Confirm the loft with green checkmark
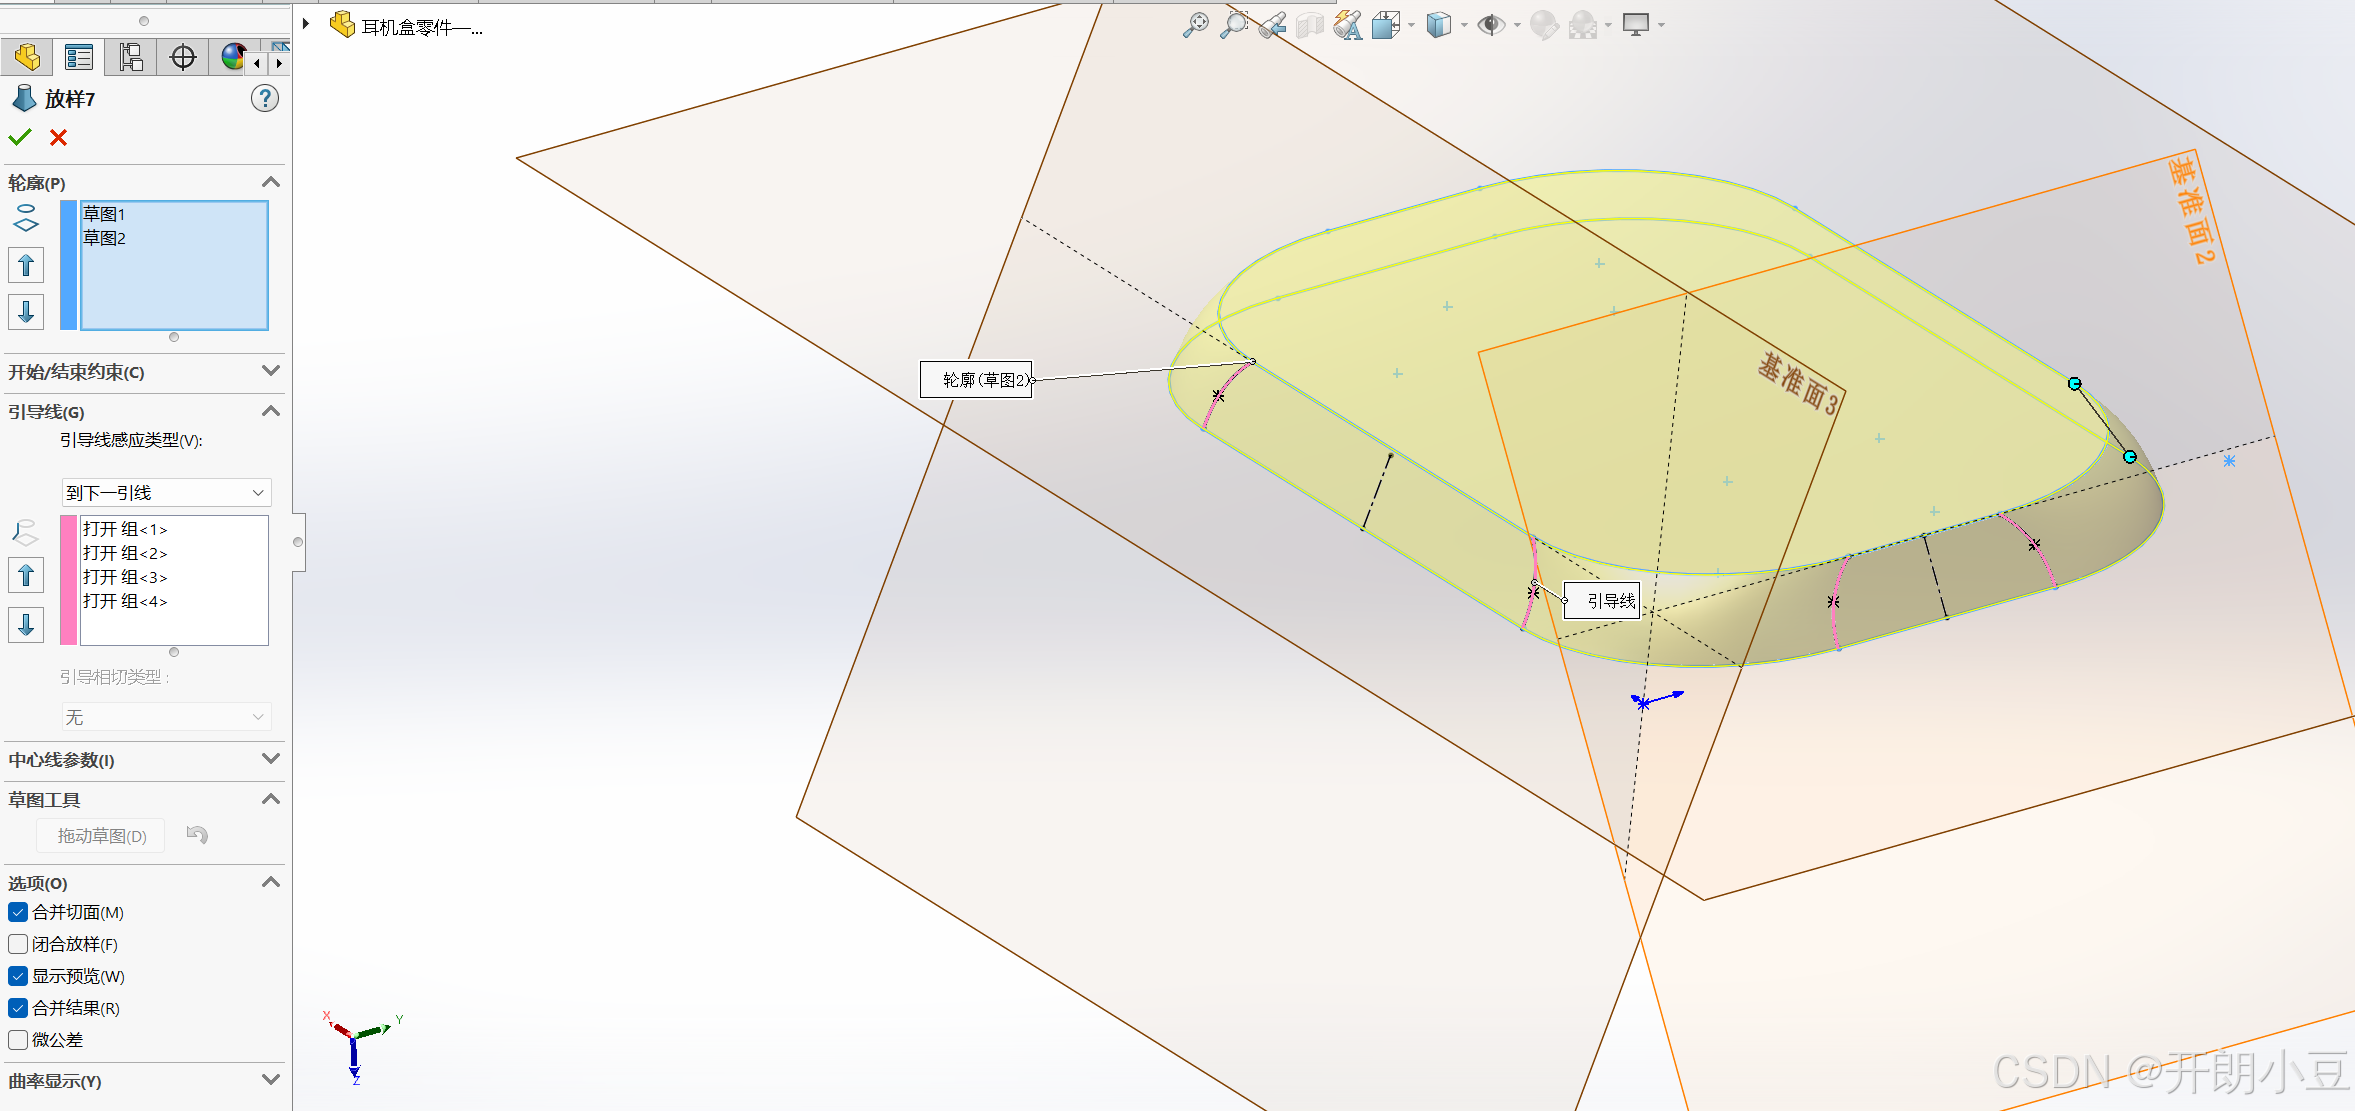Viewport: 2355px width, 1111px height. pyautogui.click(x=20, y=137)
